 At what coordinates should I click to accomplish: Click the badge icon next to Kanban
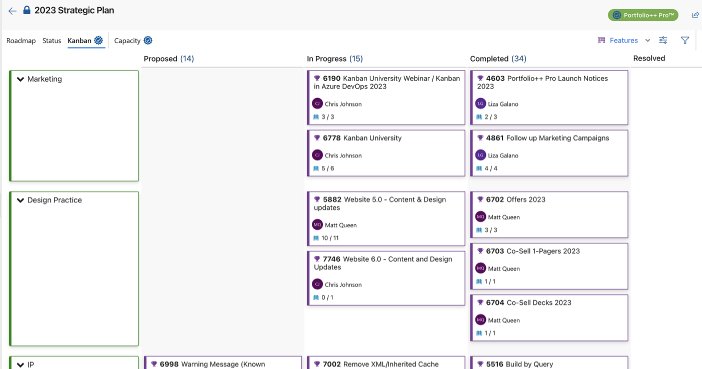coord(98,40)
